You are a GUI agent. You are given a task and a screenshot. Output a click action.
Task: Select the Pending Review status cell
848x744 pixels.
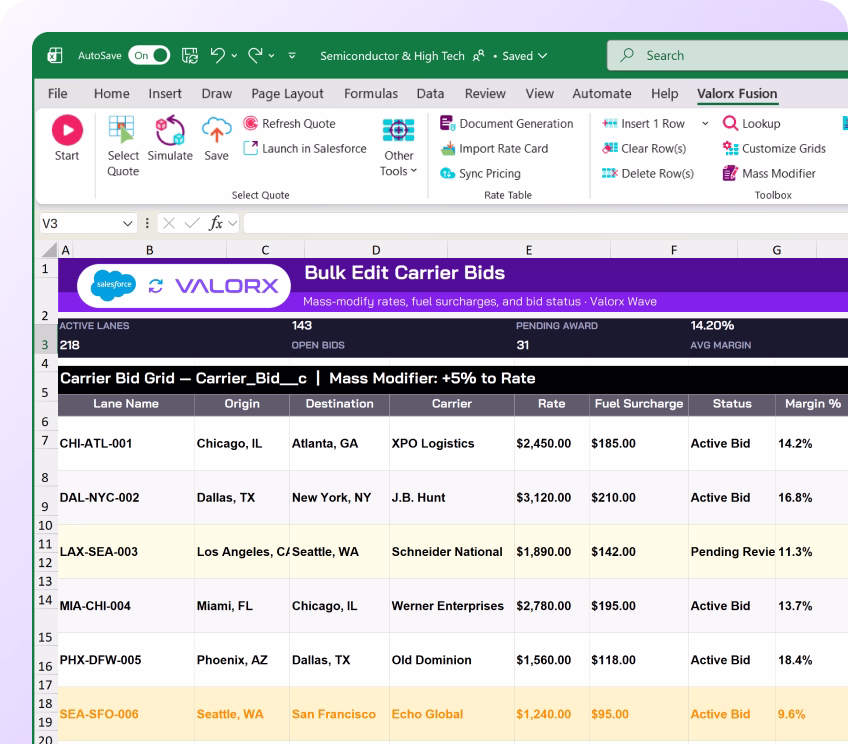coord(732,552)
